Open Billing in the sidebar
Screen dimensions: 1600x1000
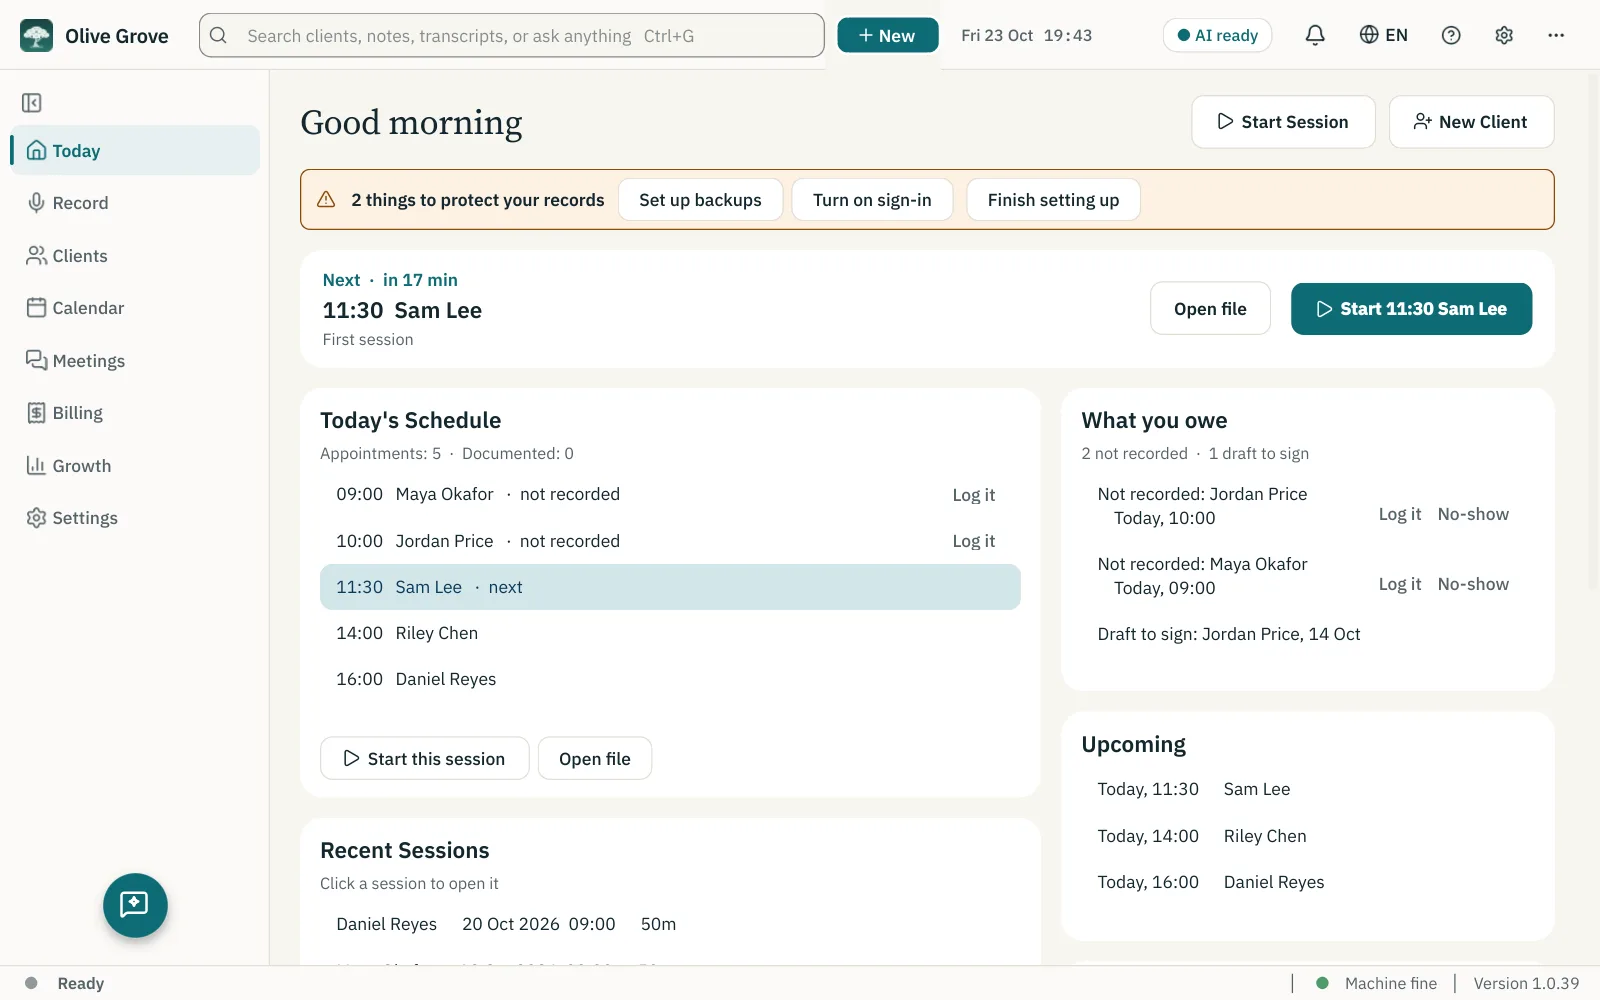click(x=135, y=413)
